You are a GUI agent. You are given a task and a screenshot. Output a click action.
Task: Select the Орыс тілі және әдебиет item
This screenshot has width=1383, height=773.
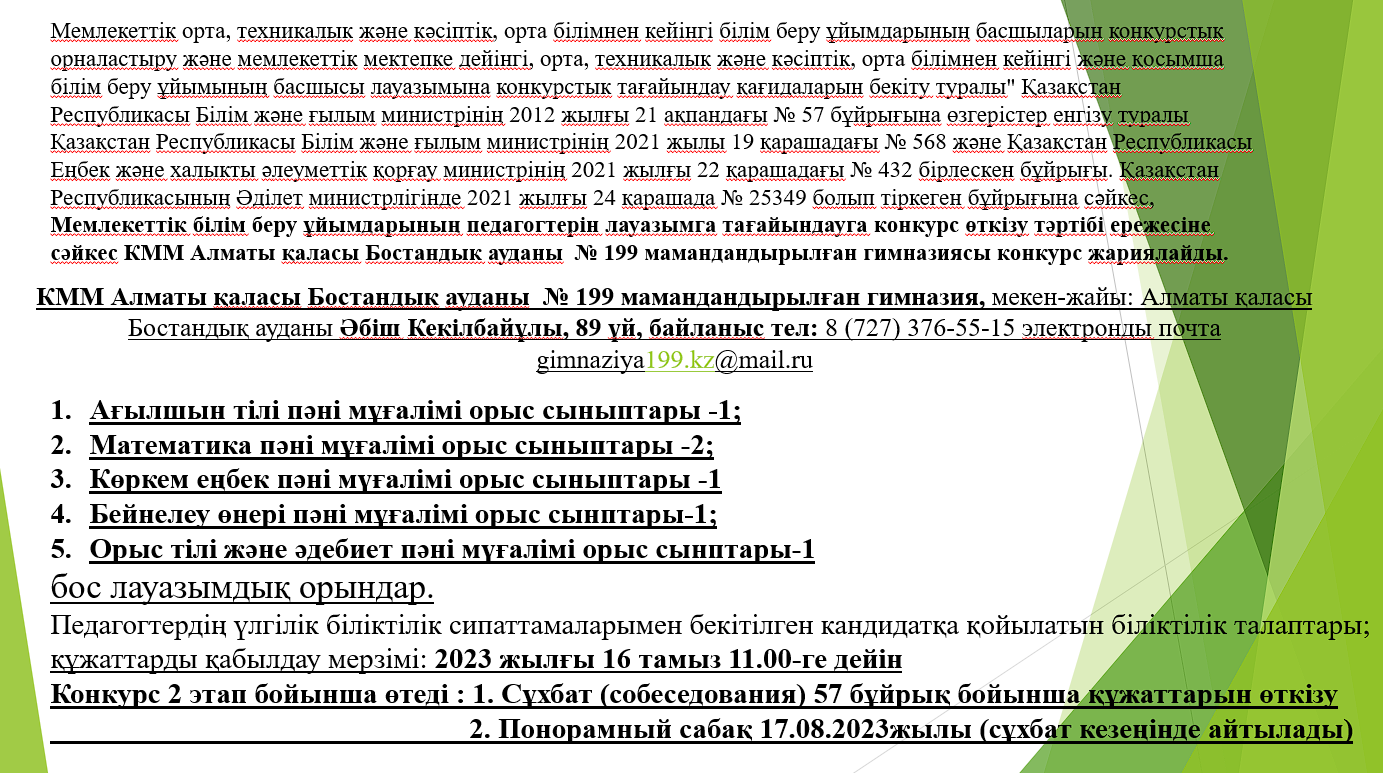(451, 550)
